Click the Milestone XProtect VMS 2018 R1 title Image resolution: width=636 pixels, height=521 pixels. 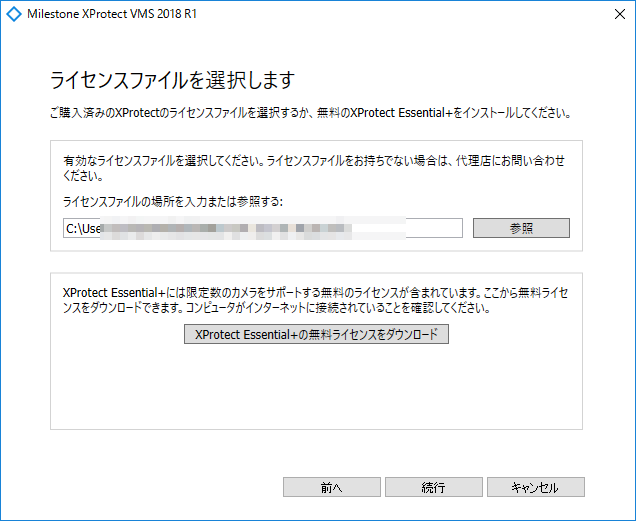coord(112,14)
